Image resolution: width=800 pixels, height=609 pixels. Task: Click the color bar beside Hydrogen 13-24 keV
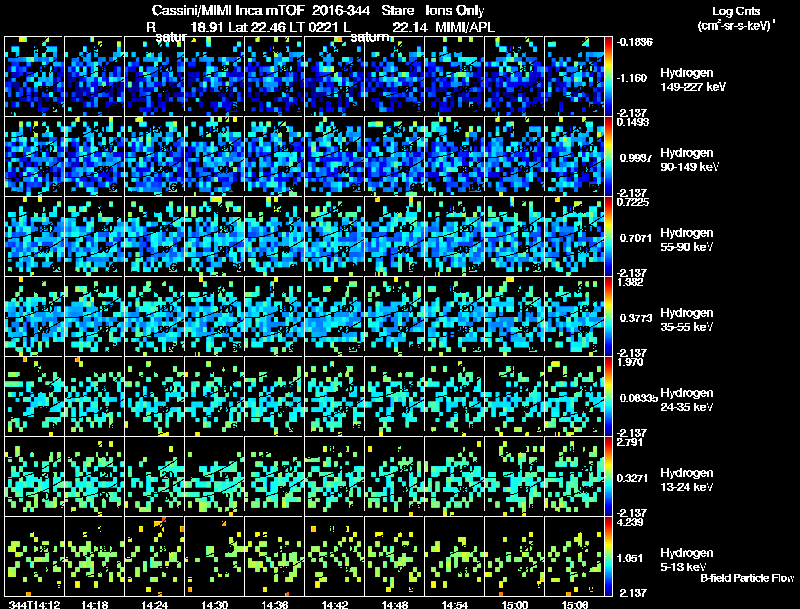pos(608,476)
